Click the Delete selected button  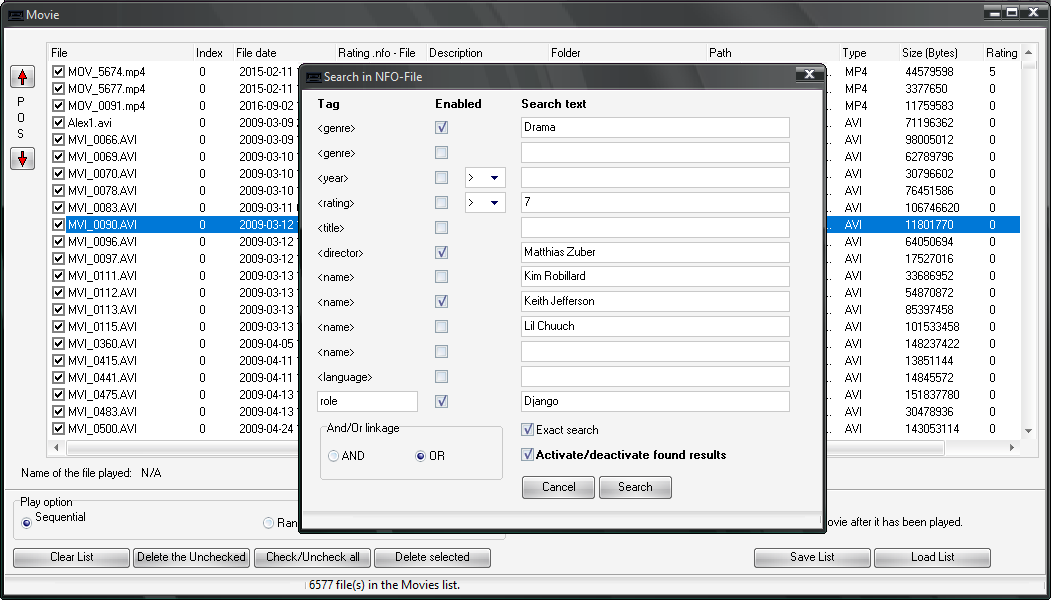432,557
